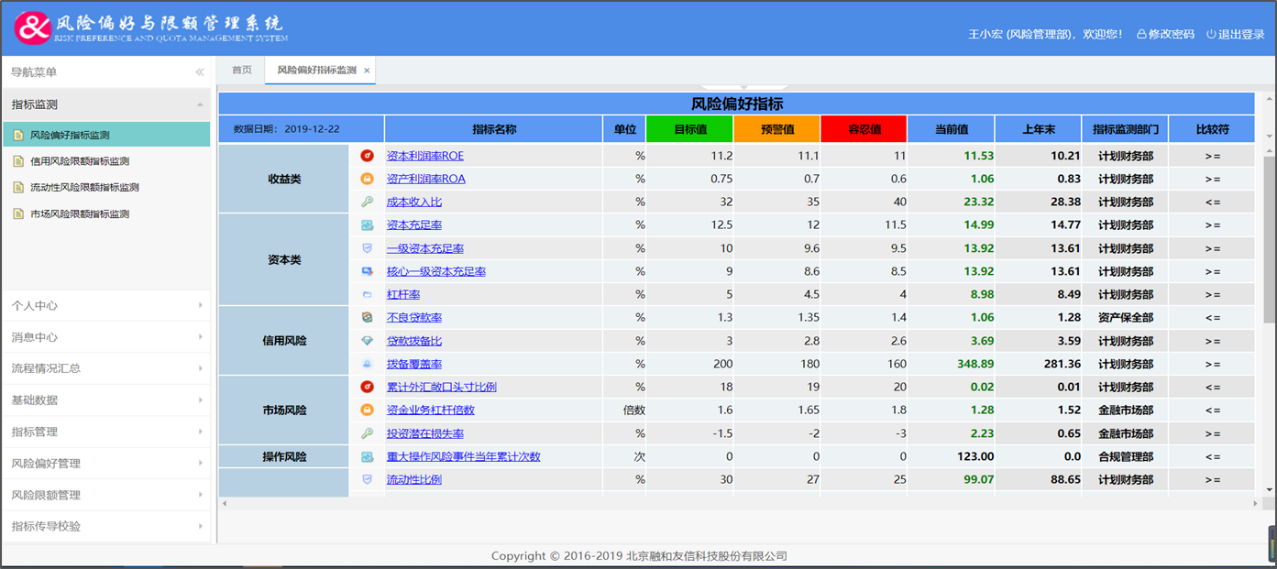Open the 贷款拨备比 indicator link
The height and width of the screenshot is (569, 1277).
(414, 340)
